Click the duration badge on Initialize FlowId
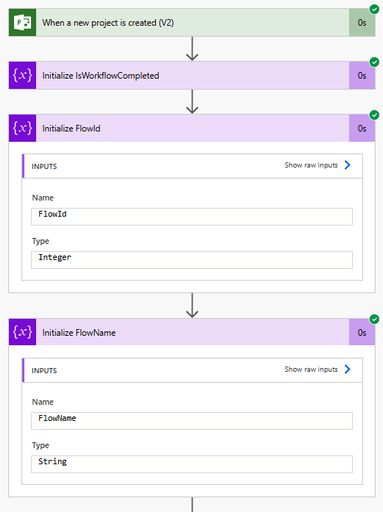The image size is (383, 512). pos(362,128)
